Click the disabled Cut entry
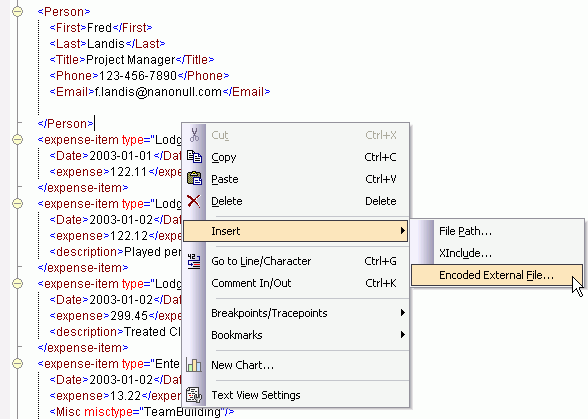Viewport: 588px width, 419px height. coord(296,135)
